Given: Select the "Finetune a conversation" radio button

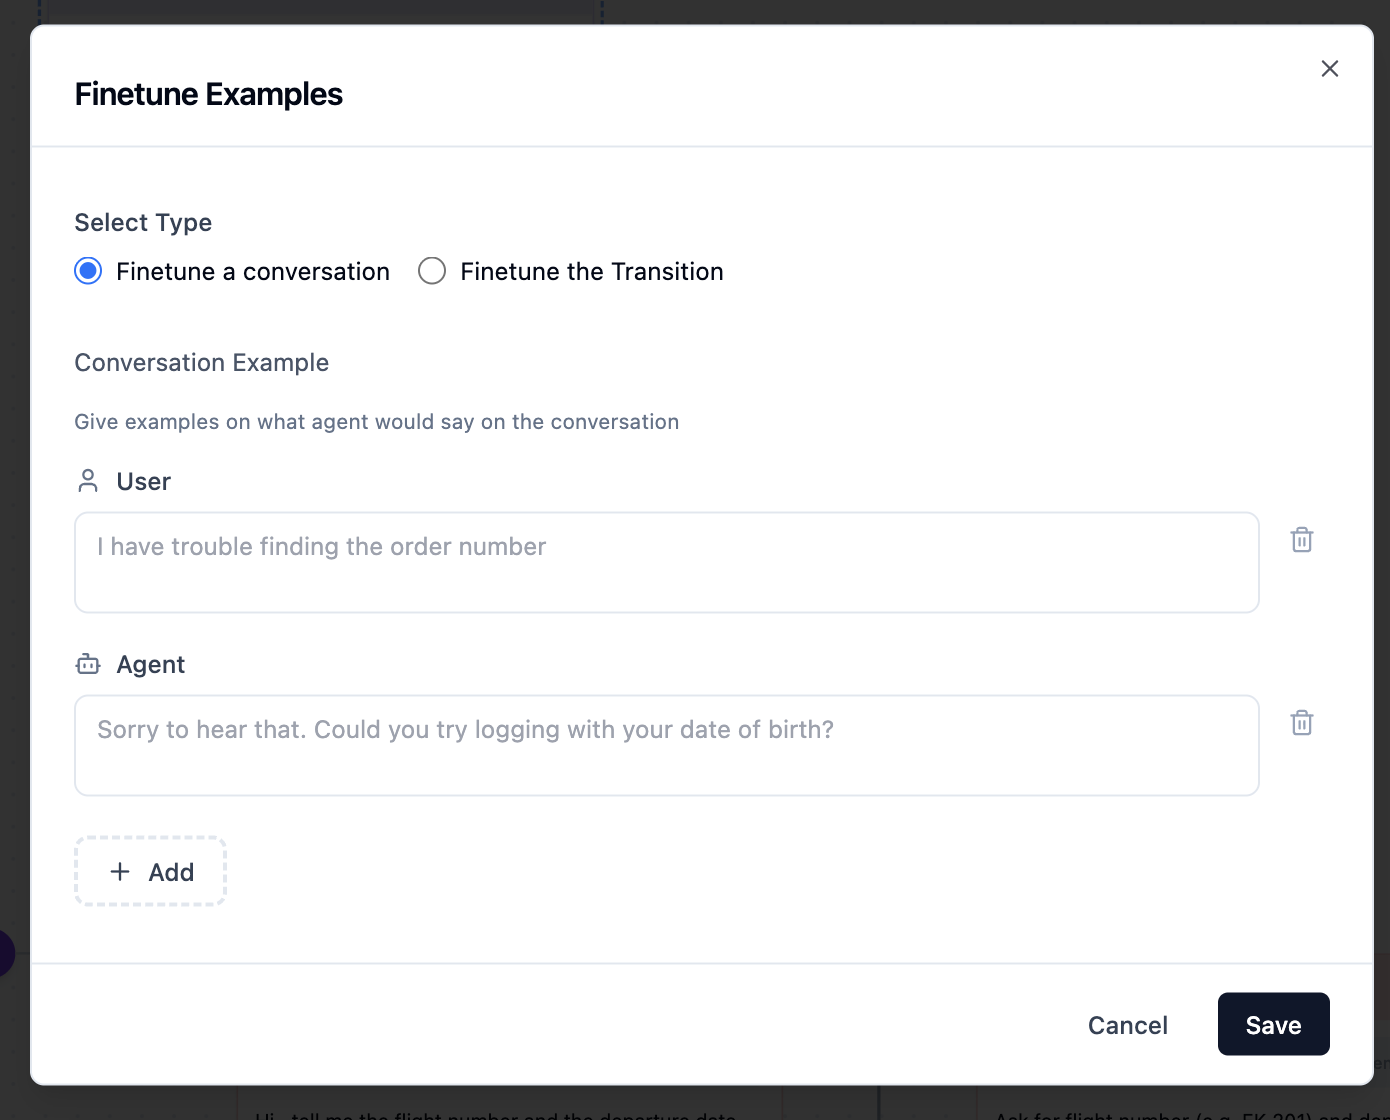Looking at the screenshot, I should (89, 271).
